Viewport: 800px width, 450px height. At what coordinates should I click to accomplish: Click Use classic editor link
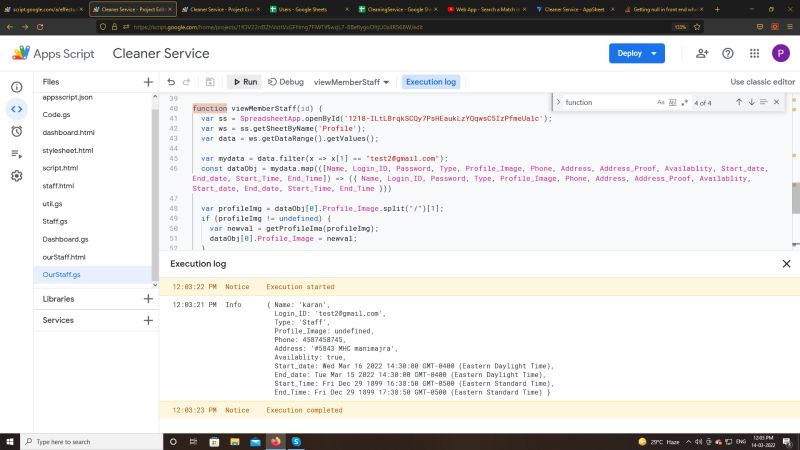click(x=762, y=82)
